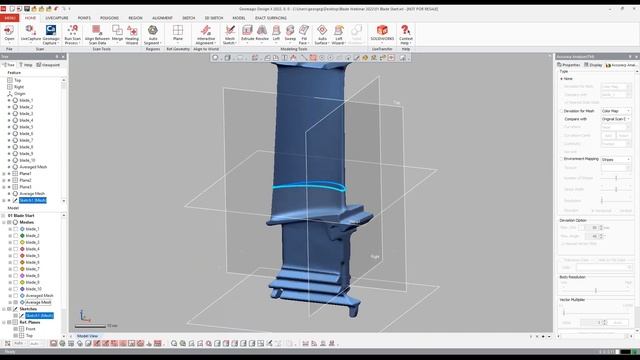The height and width of the screenshot is (360, 640).
Task: Create a reference Plane
Action: pos(178,33)
